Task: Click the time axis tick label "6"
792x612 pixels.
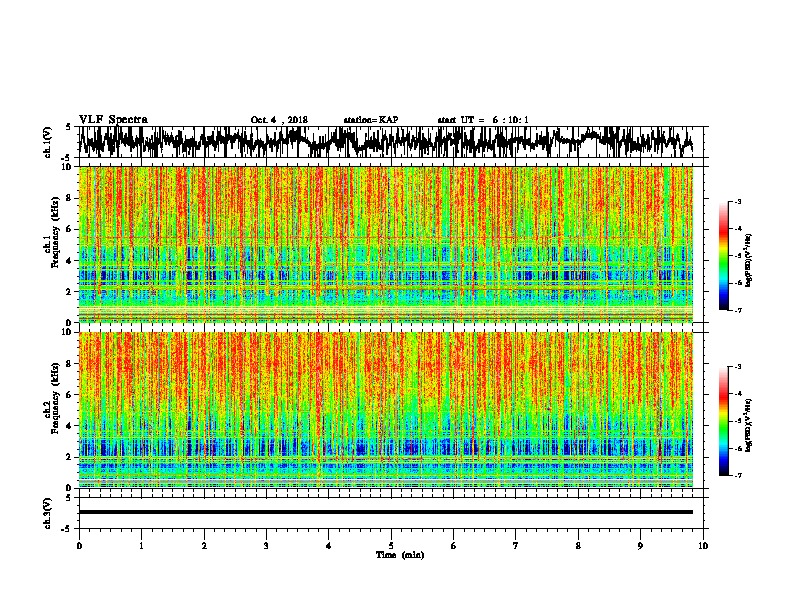Action: point(454,546)
